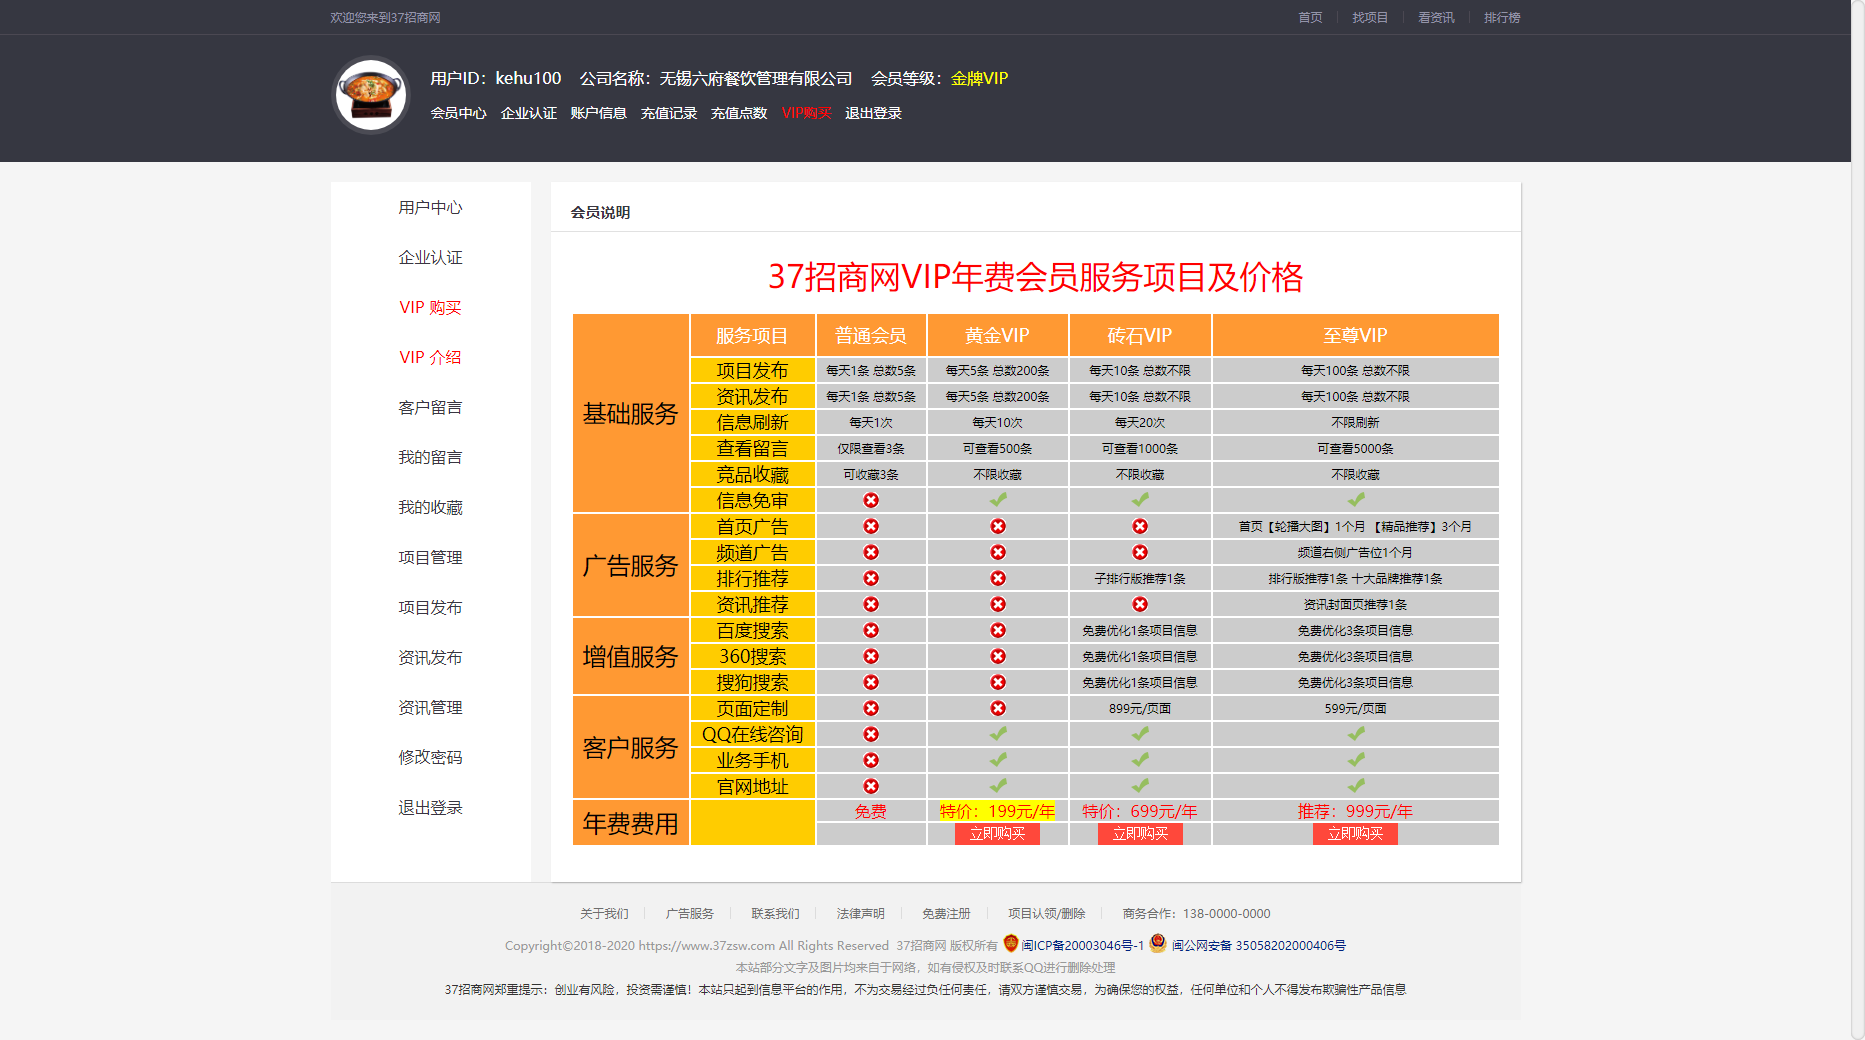Viewport: 1865px width, 1040px height.
Task: Click green check for QQ在线咨询 黄金VIP
Action: click(x=998, y=733)
